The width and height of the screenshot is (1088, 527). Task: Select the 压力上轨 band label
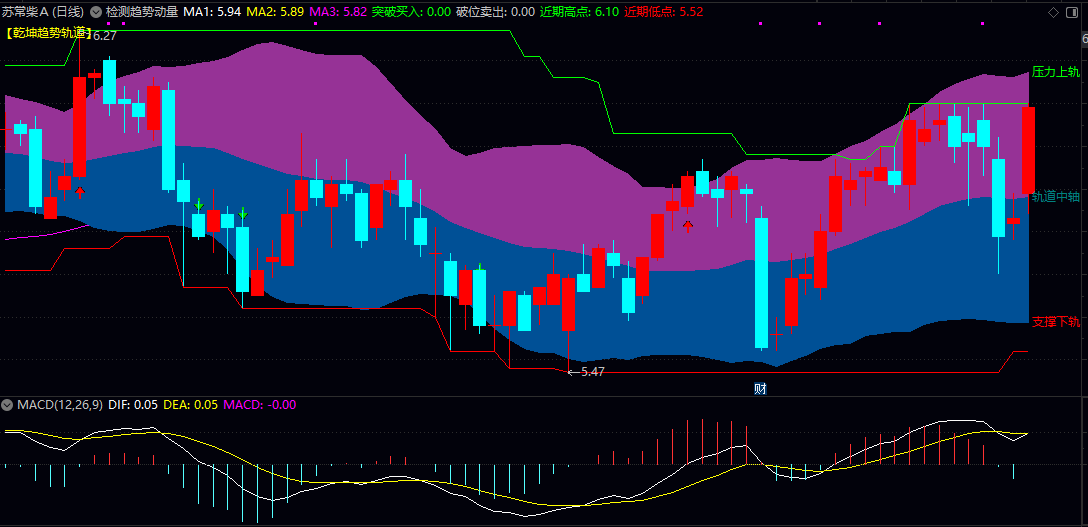(x=1055, y=71)
